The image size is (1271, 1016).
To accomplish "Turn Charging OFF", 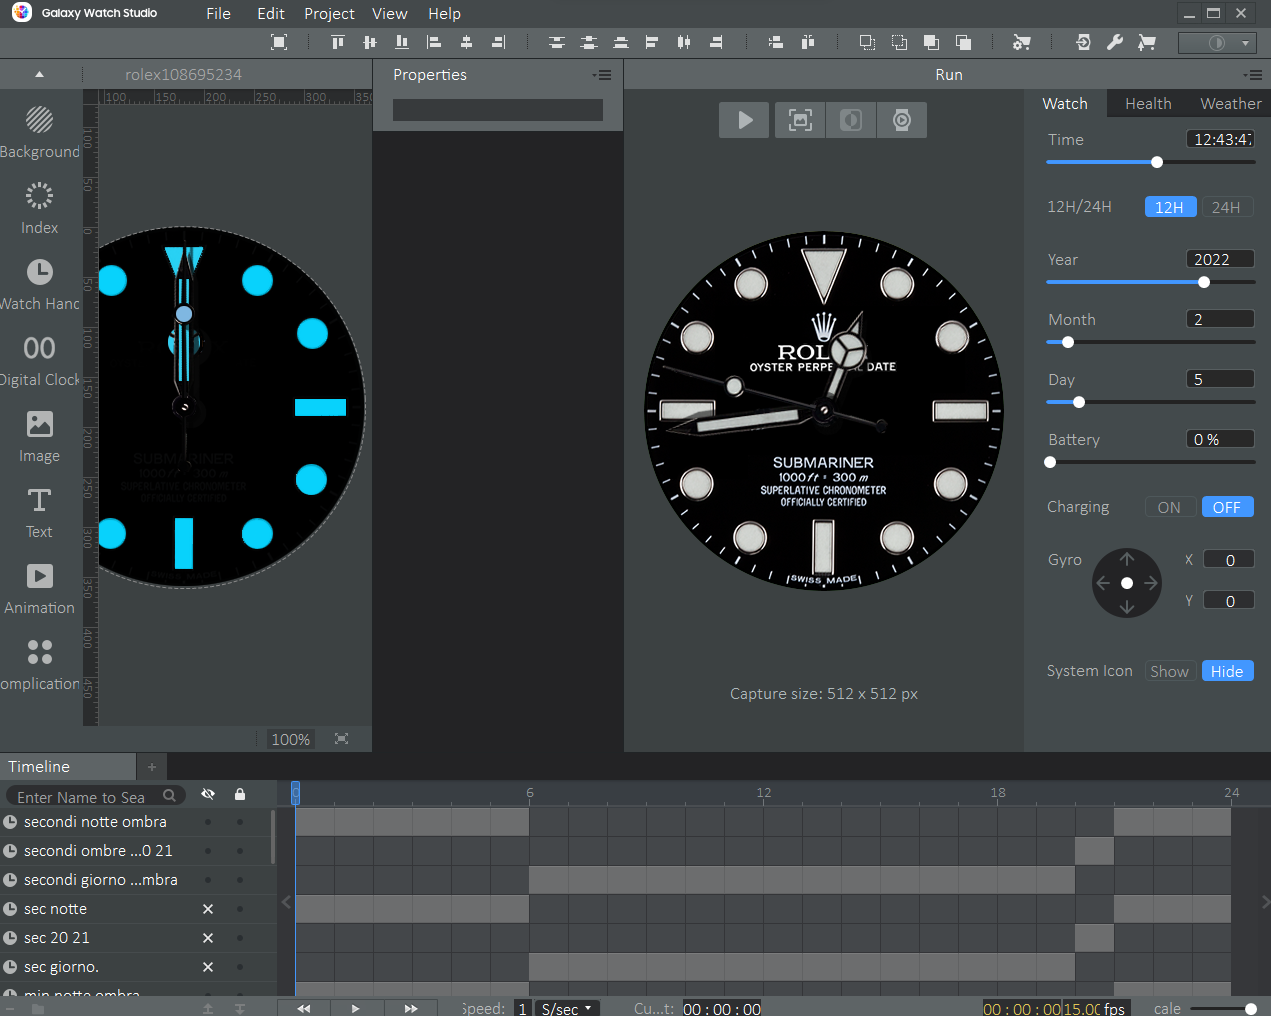I will click(x=1227, y=507).
